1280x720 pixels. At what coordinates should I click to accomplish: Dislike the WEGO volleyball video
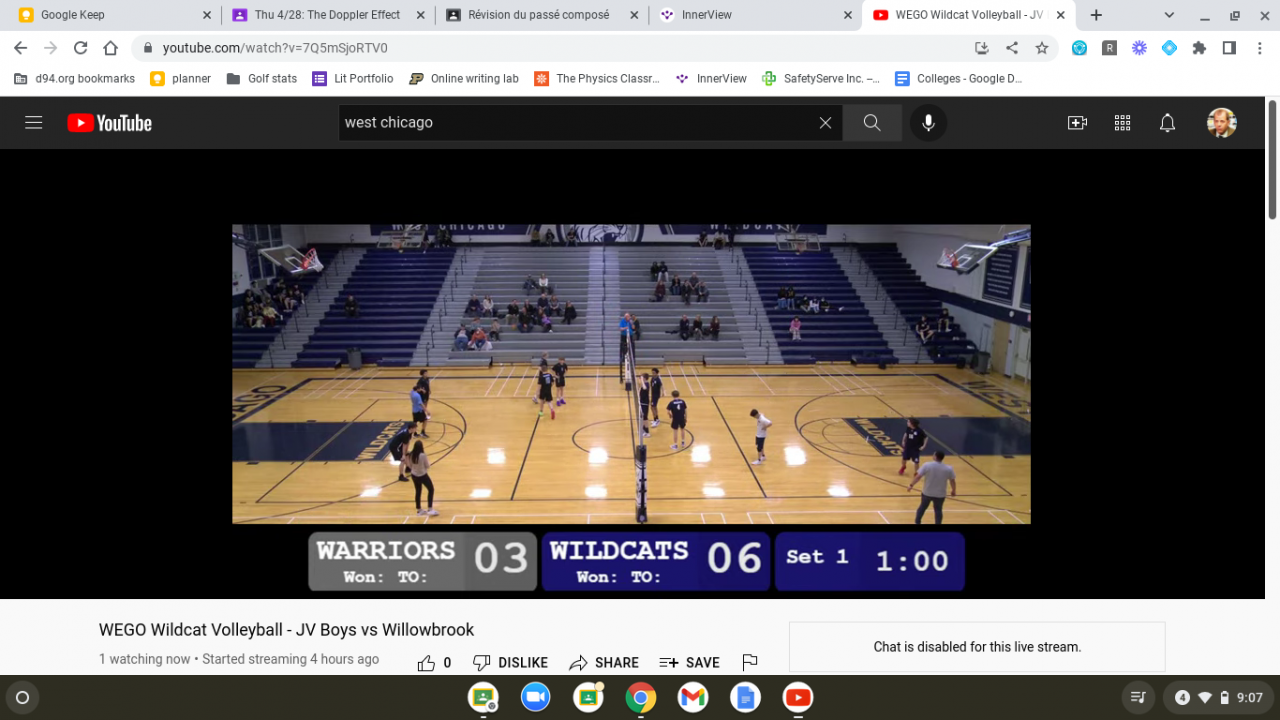pos(510,662)
